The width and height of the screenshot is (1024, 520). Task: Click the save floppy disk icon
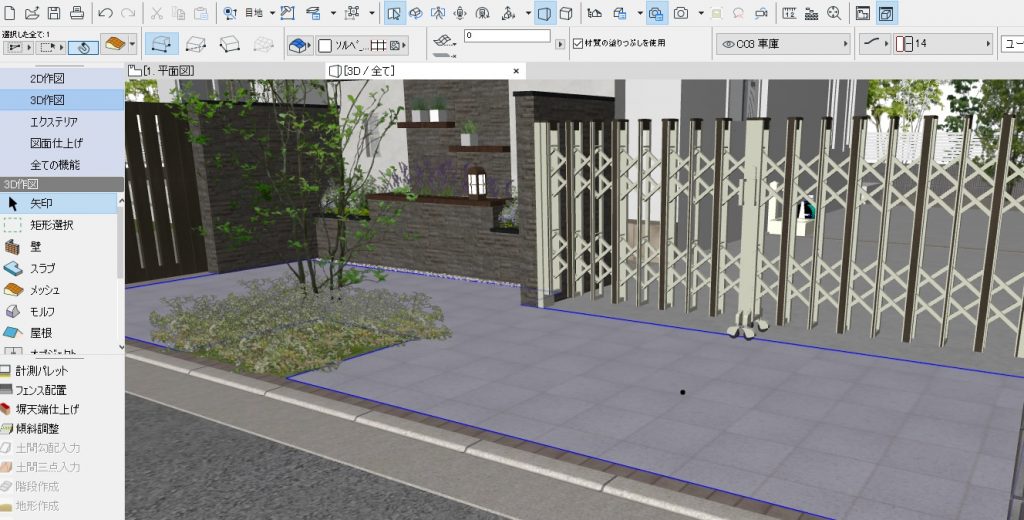coord(54,13)
